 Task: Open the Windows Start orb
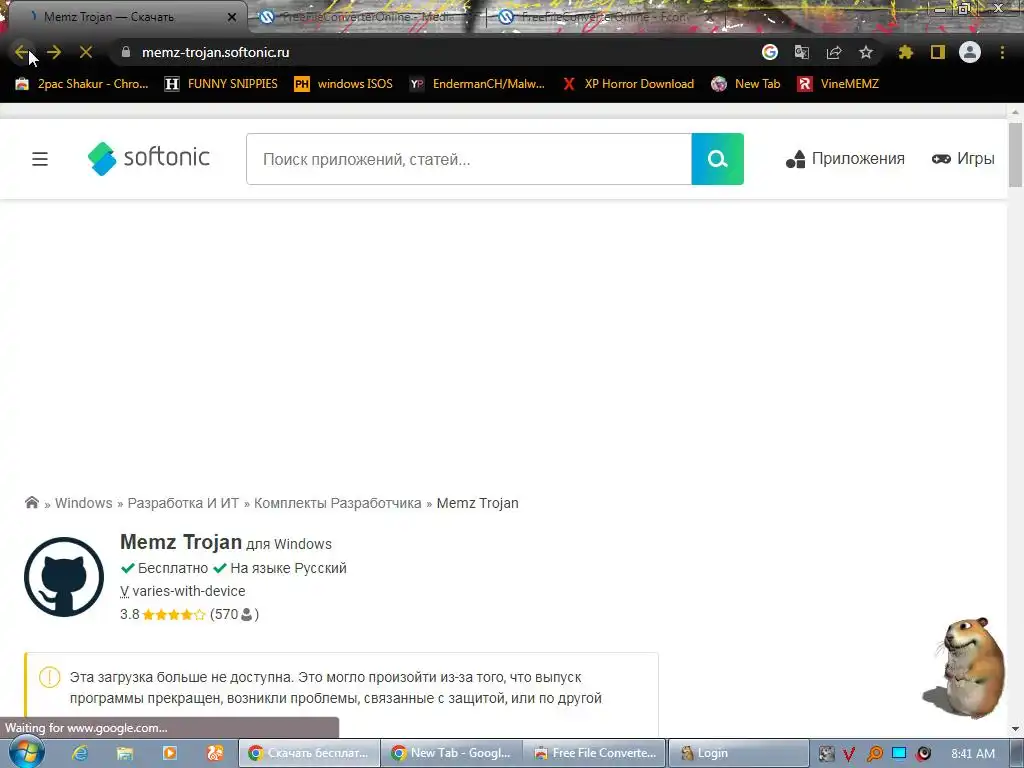pos(26,753)
